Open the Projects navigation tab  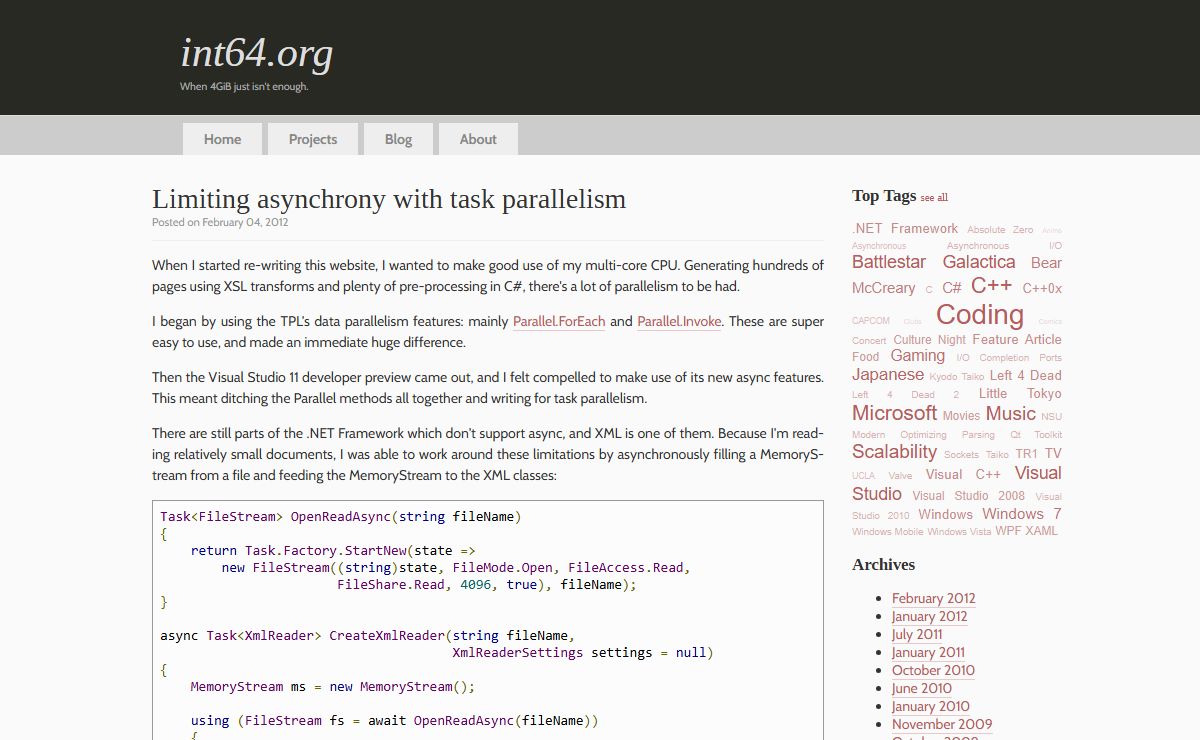point(313,139)
